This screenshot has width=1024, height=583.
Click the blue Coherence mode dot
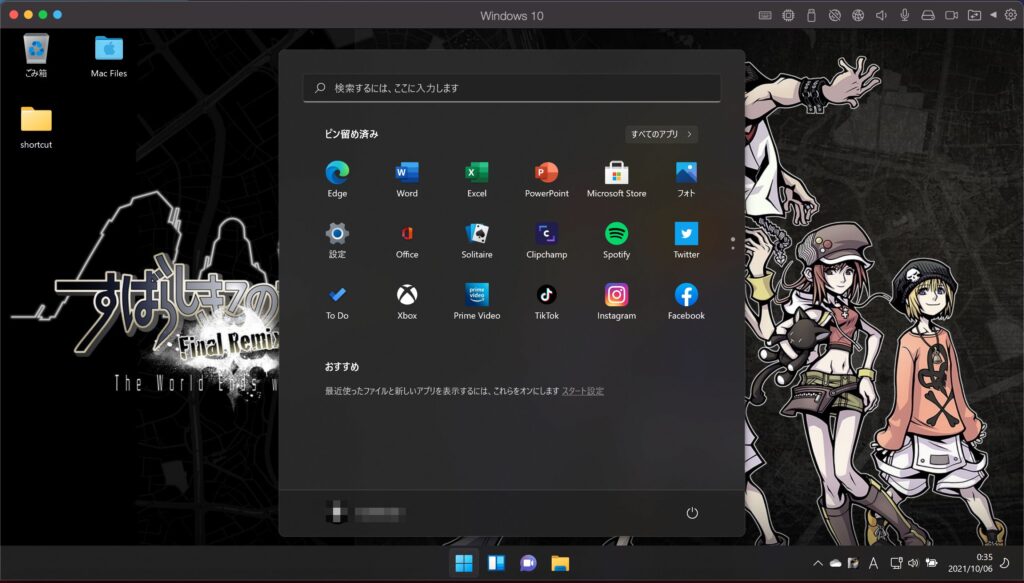pos(57,14)
